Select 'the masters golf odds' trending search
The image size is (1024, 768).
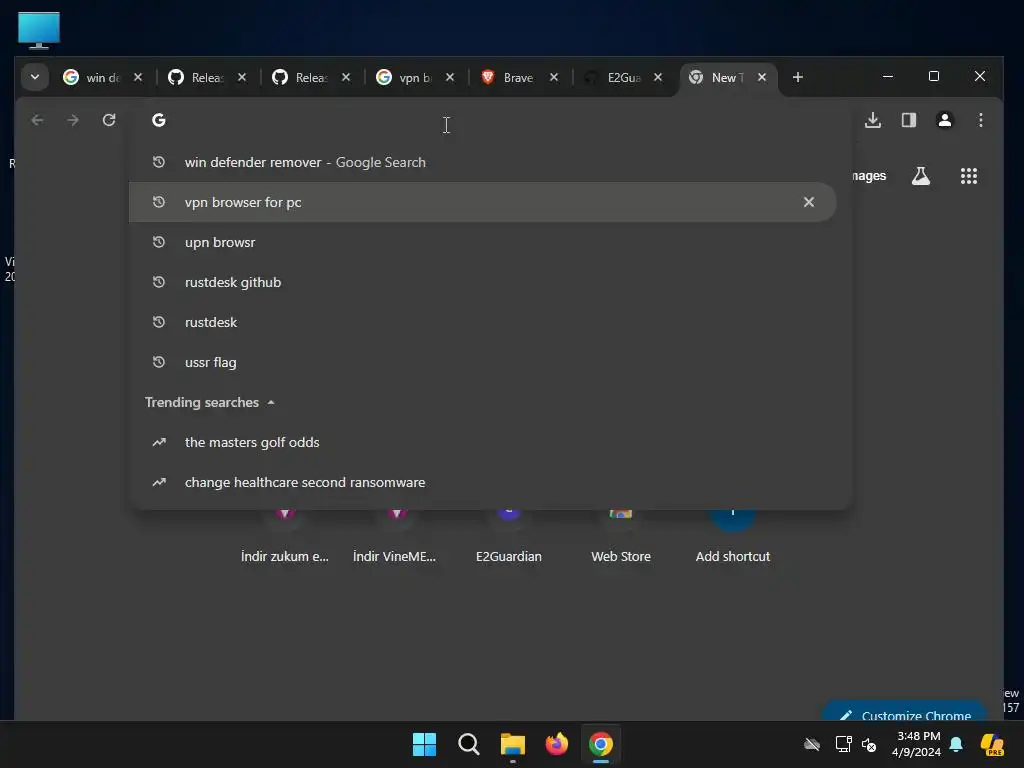coord(483,442)
